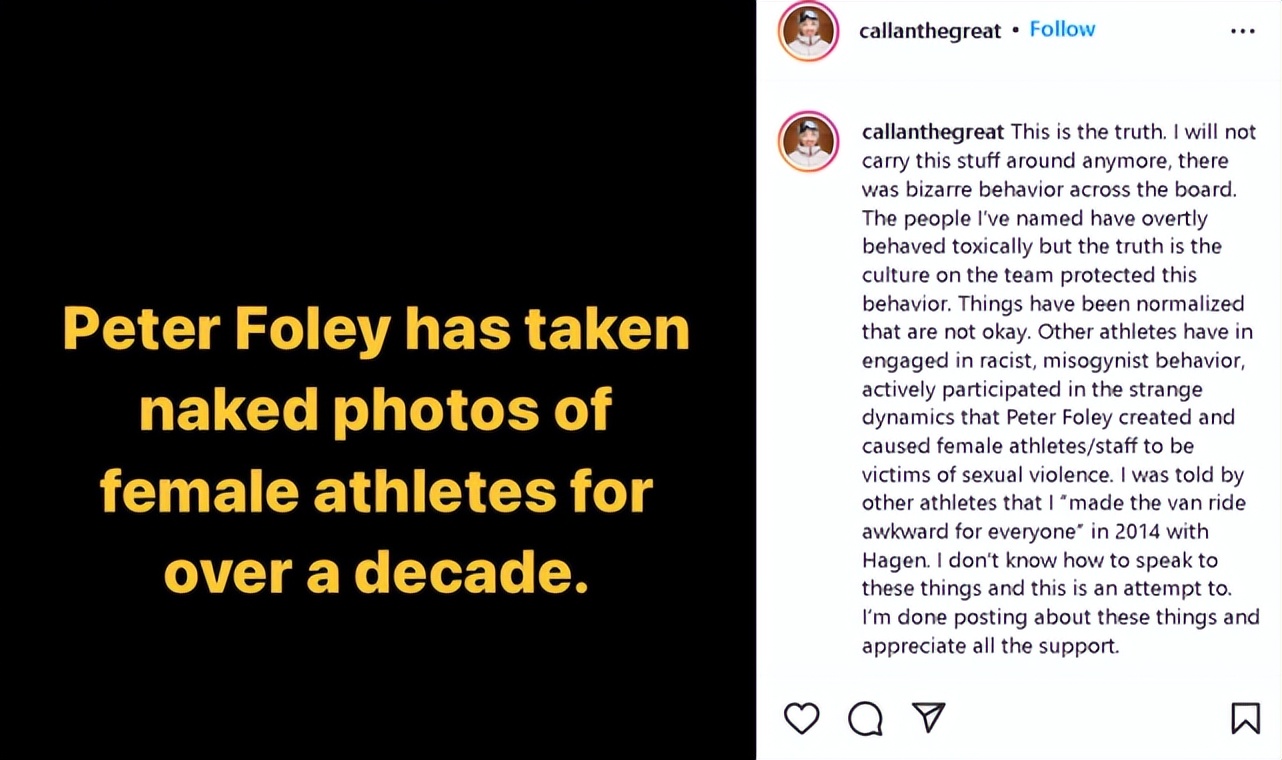Click the avatar beside the caption
Viewport: 1282px width, 760px height.
click(x=808, y=141)
